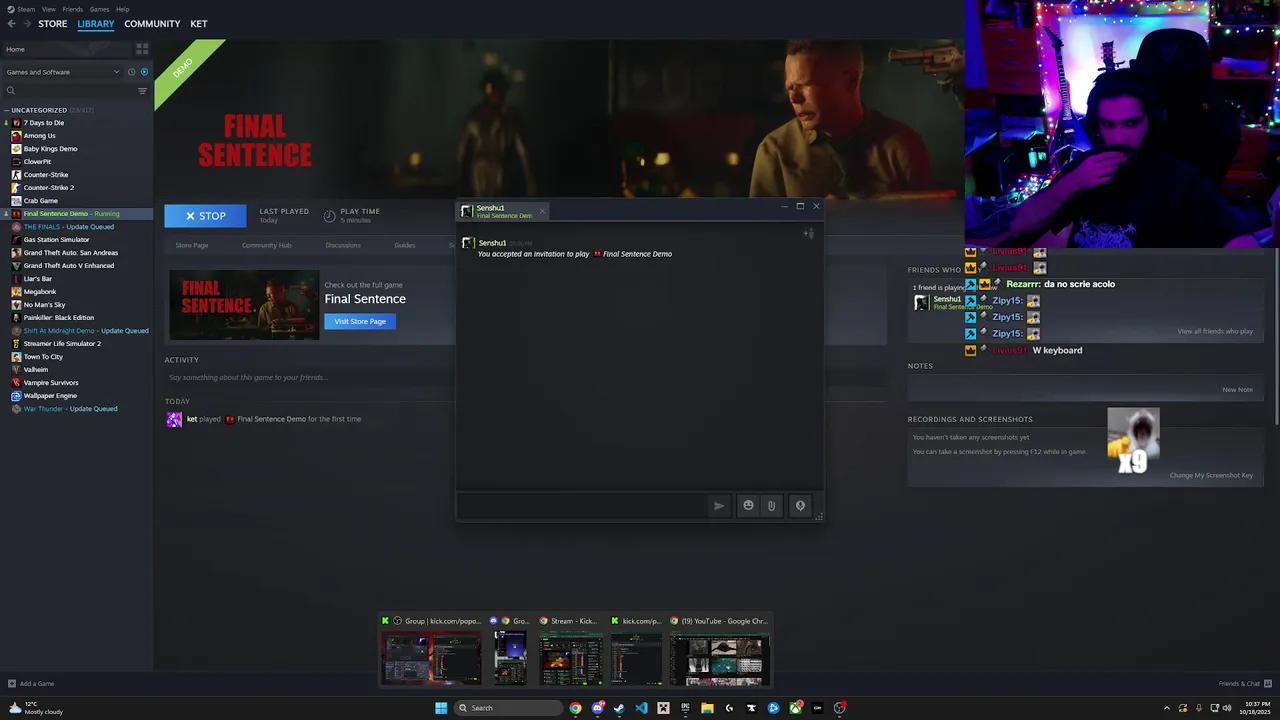Stop the running Final Sentence Demo
Image resolution: width=1280 pixels, height=720 pixels.
205,216
